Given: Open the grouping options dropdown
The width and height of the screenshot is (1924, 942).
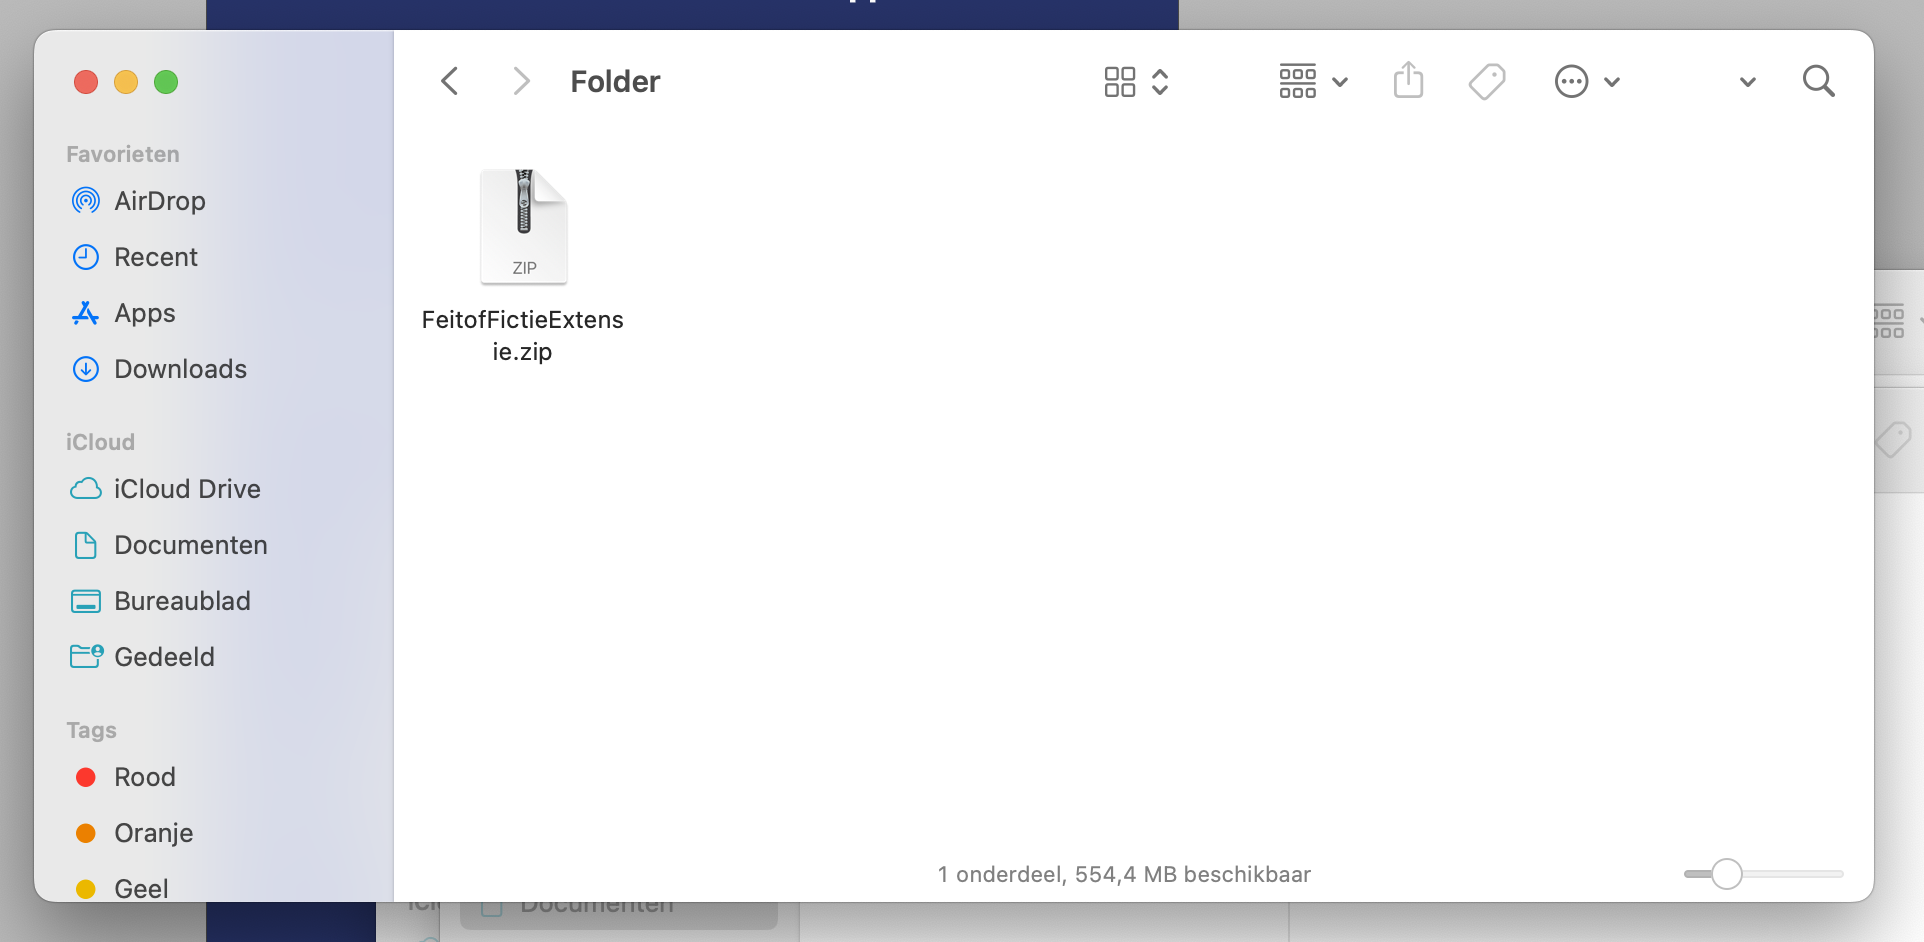Looking at the screenshot, I should tap(1313, 81).
